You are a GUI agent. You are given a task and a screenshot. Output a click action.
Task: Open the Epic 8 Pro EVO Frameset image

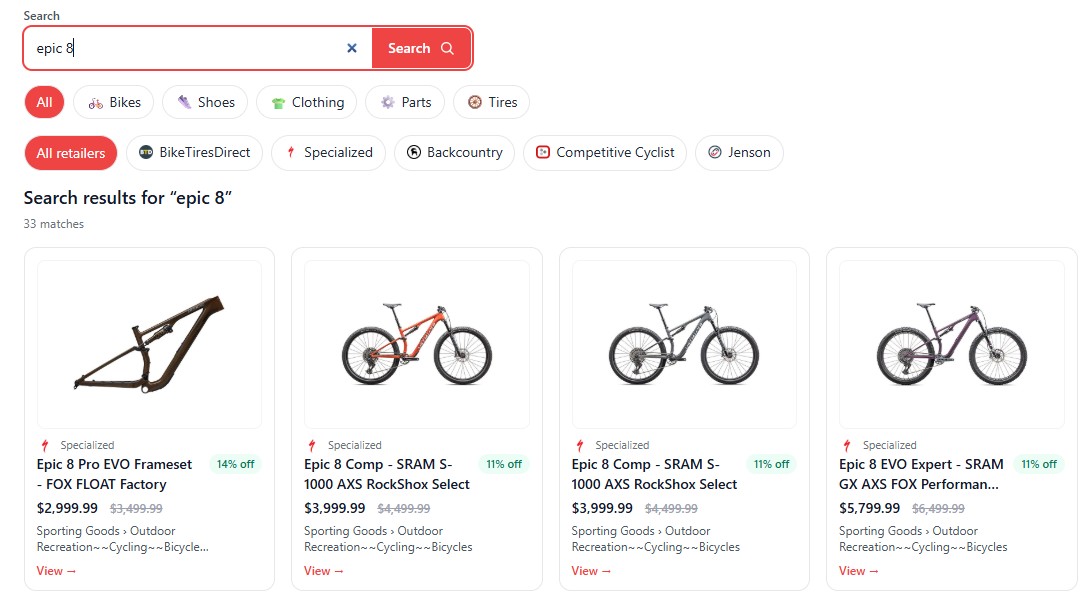pyautogui.click(x=149, y=345)
